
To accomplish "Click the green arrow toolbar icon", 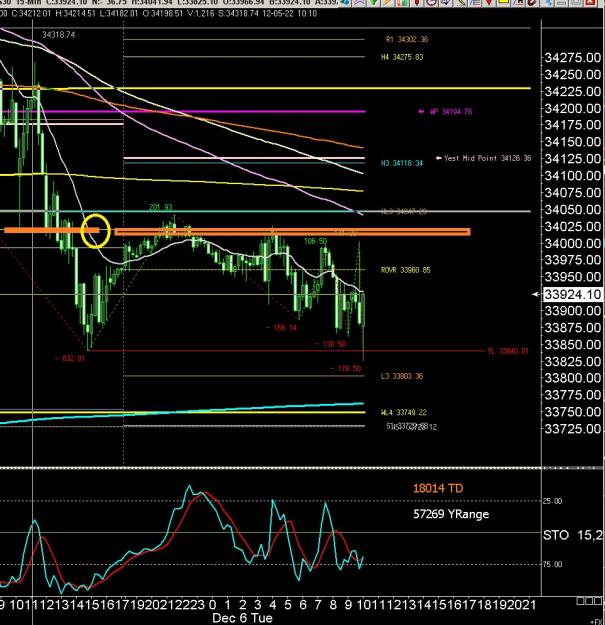I will tap(374, 2).
